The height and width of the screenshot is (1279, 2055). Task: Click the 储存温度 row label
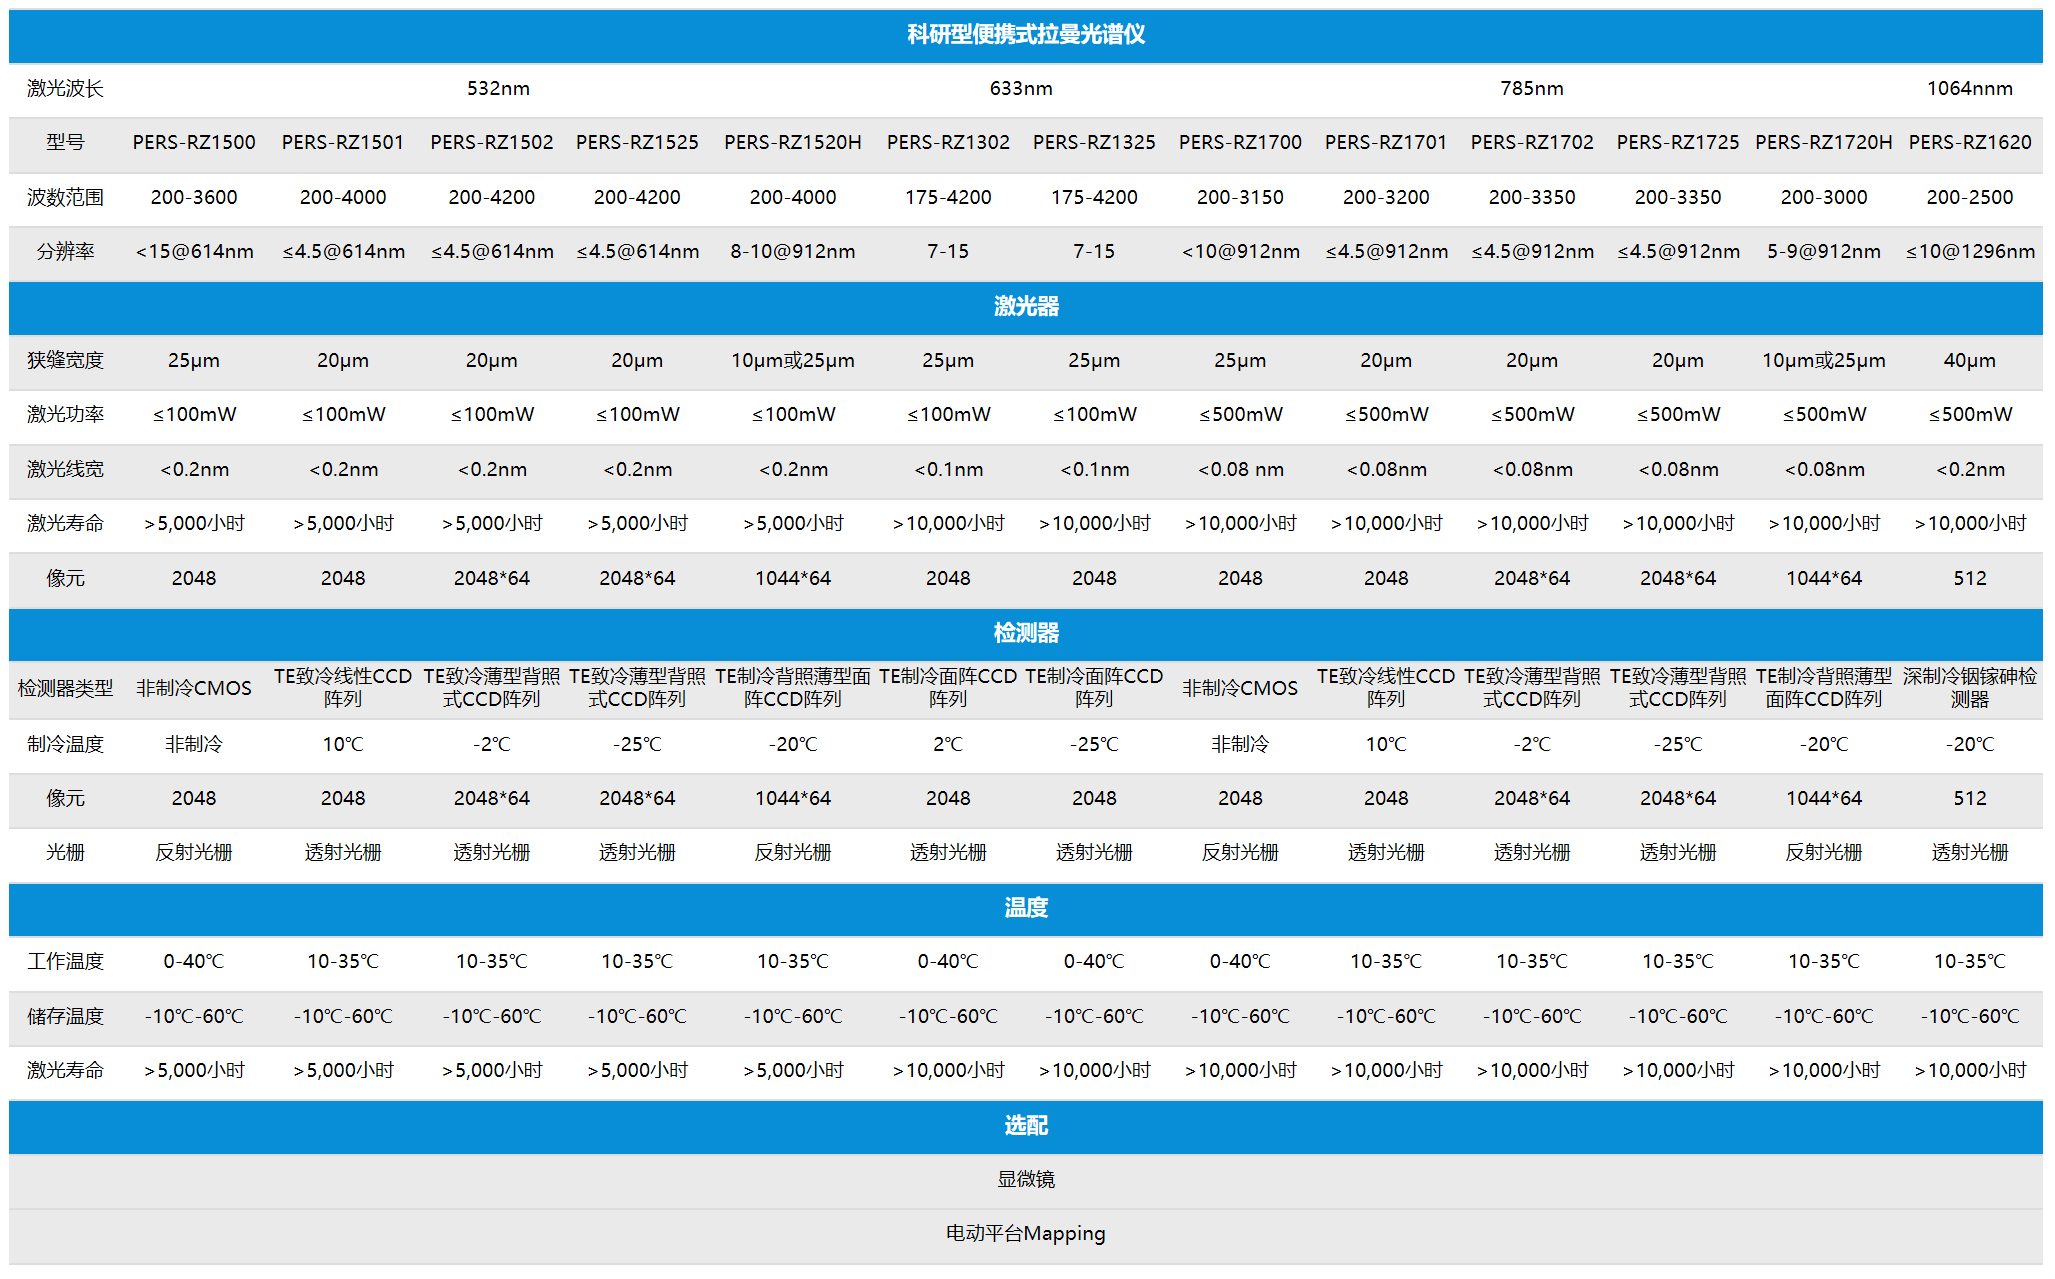65,1017
